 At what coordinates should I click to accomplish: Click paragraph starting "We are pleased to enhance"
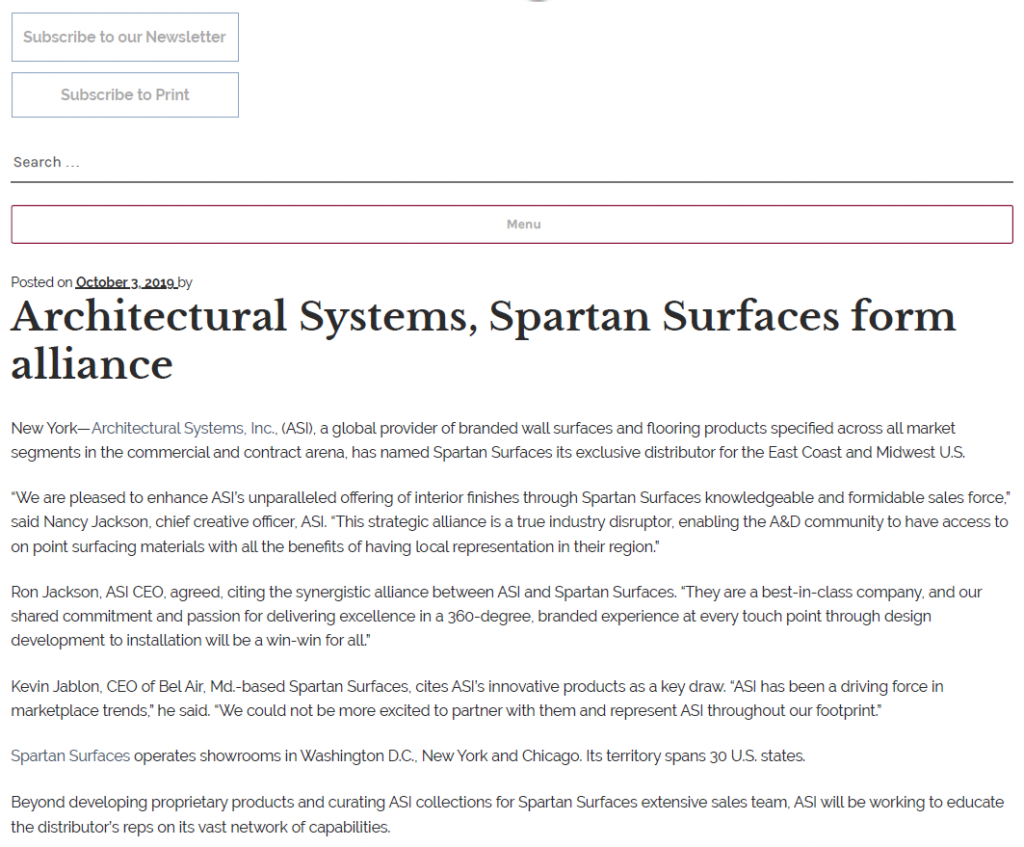[x=511, y=522]
